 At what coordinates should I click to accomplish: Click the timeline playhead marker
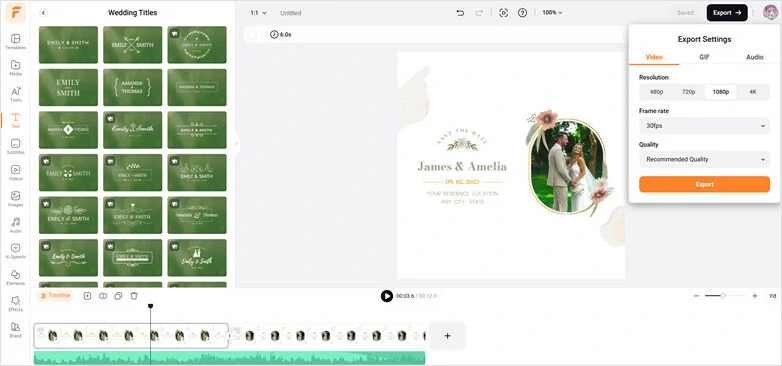pyautogui.click(x=150, y=306)
